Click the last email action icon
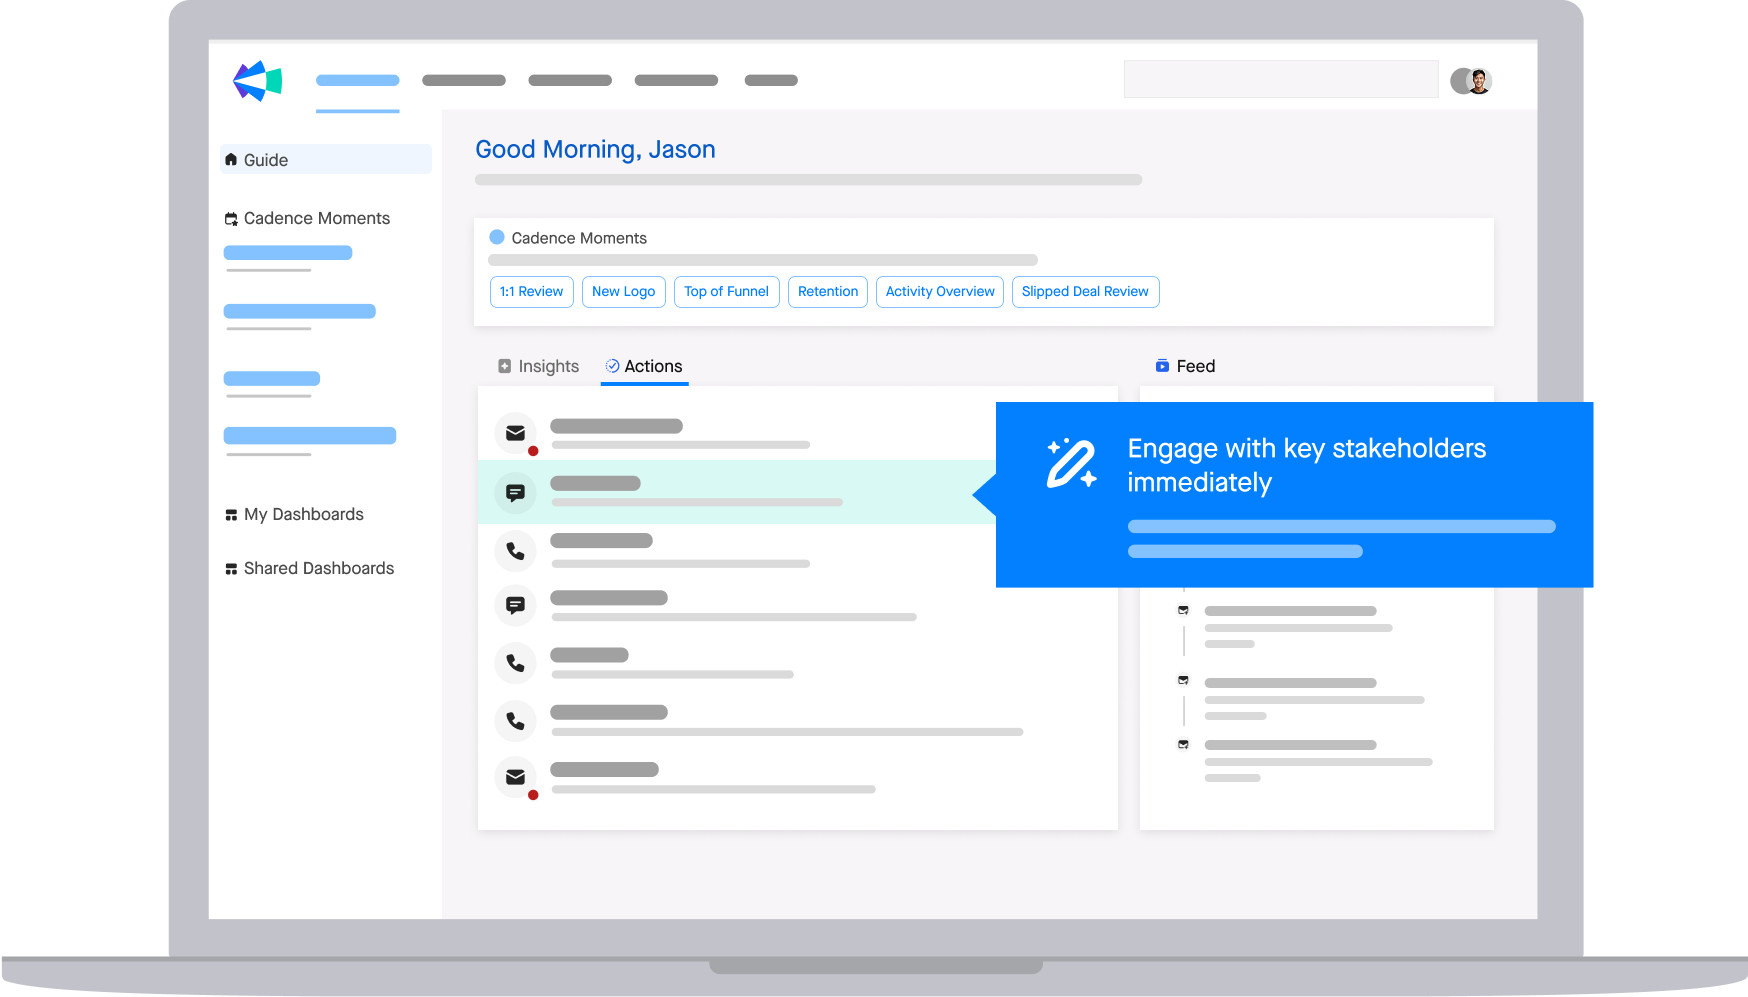1748x997 pixels. tap(516, 777)
